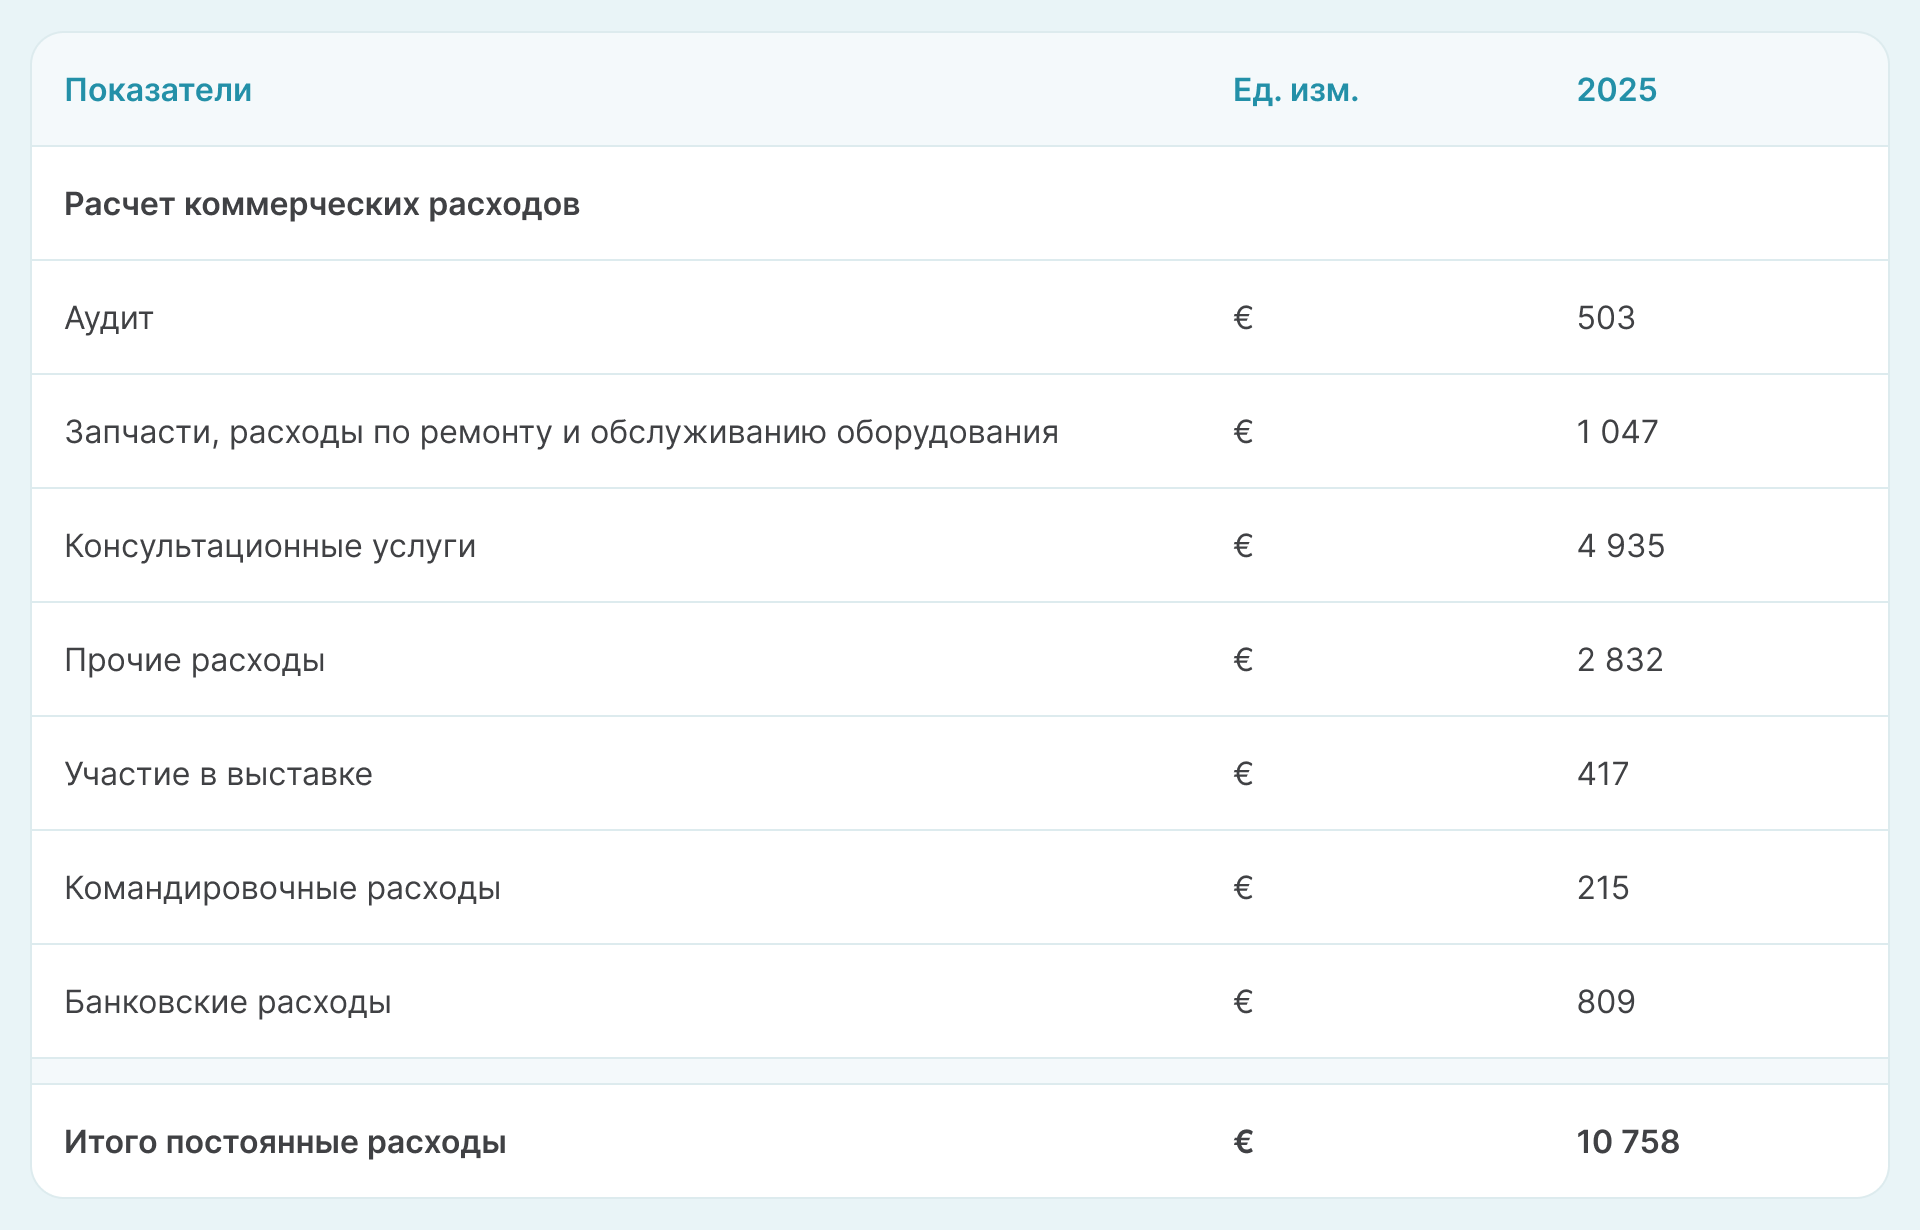
Task: Click the Итого постоянные расходы total label
Action: [x=285, y=1142]
